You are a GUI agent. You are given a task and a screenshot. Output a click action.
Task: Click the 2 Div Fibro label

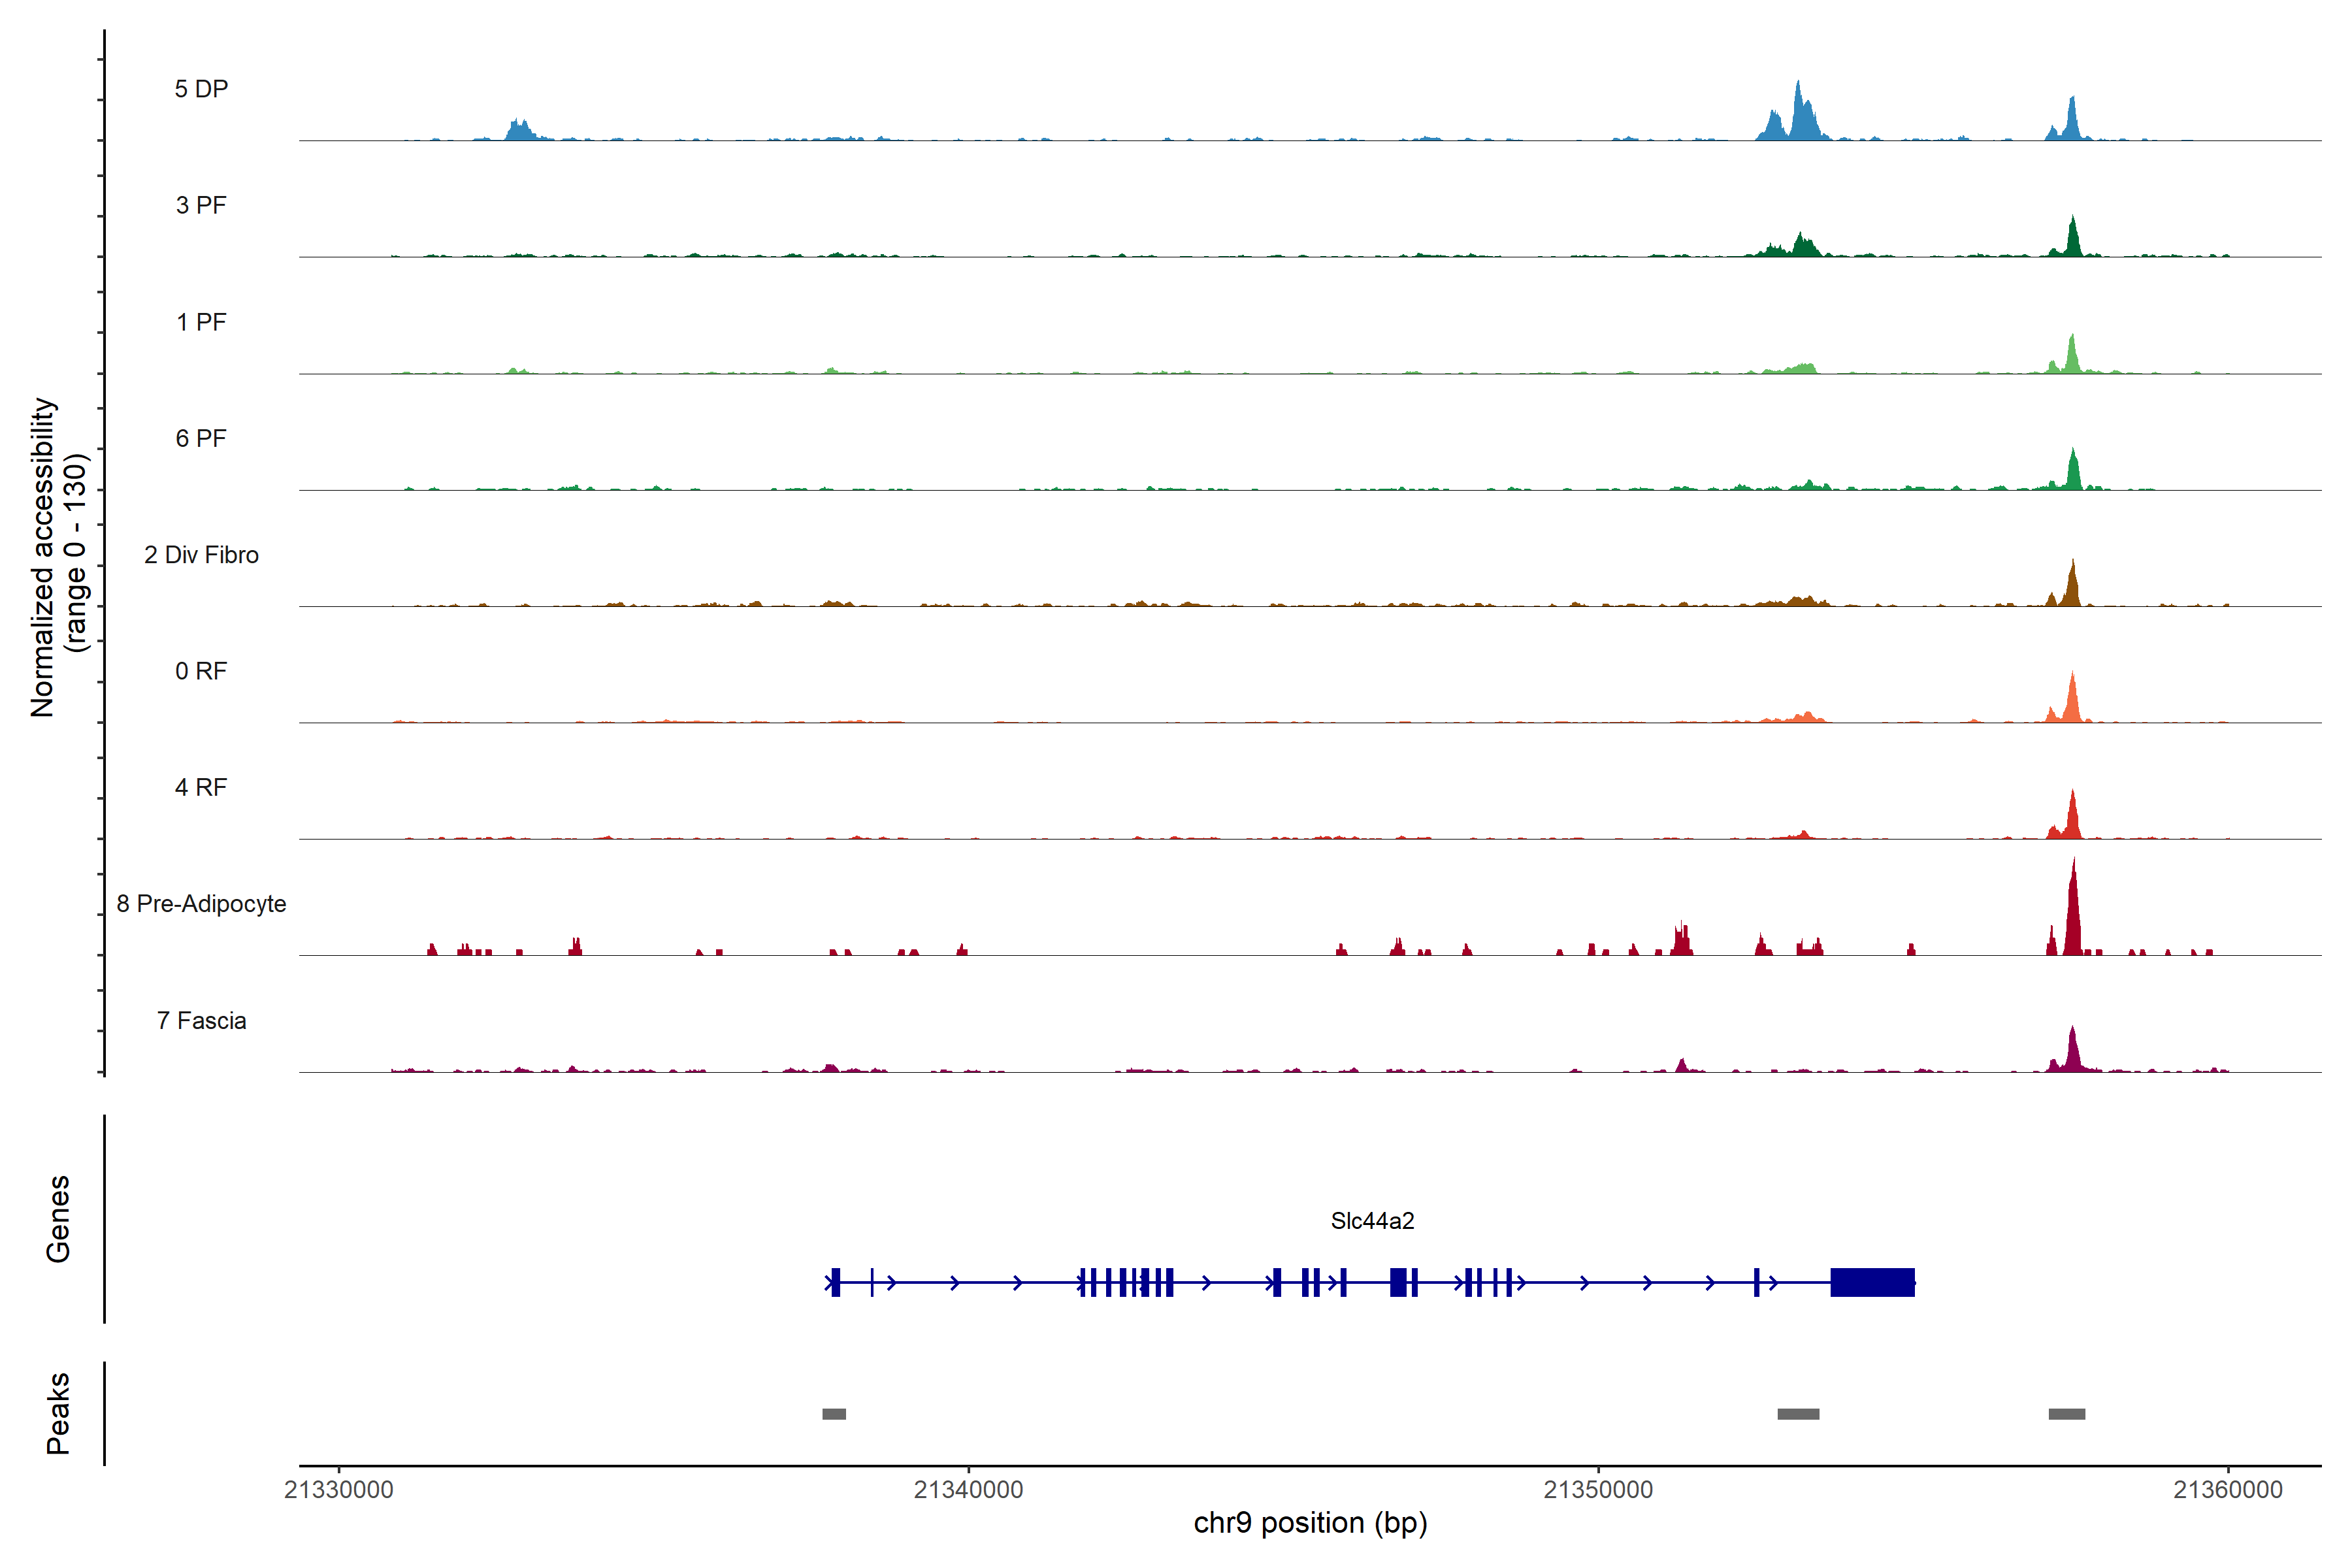[x=201, y=555]
